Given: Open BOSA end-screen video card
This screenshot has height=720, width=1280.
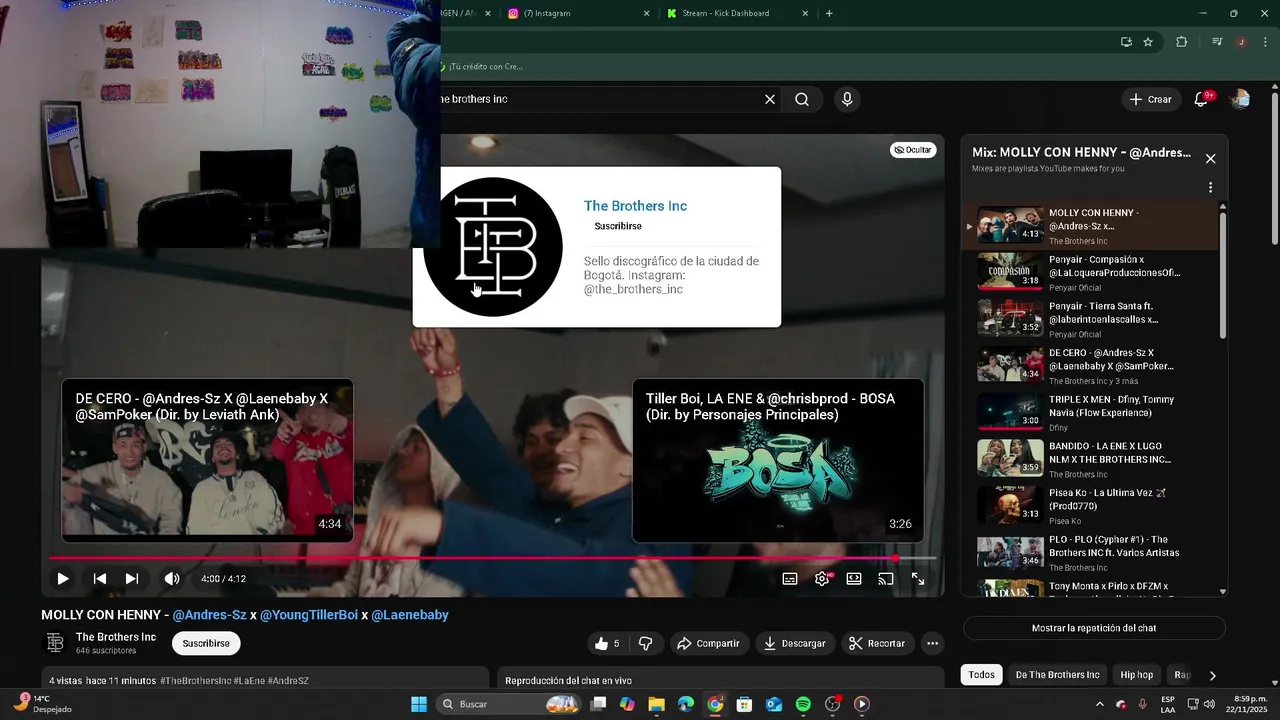Looking at the screenshot, I should [x=778, y=460].
